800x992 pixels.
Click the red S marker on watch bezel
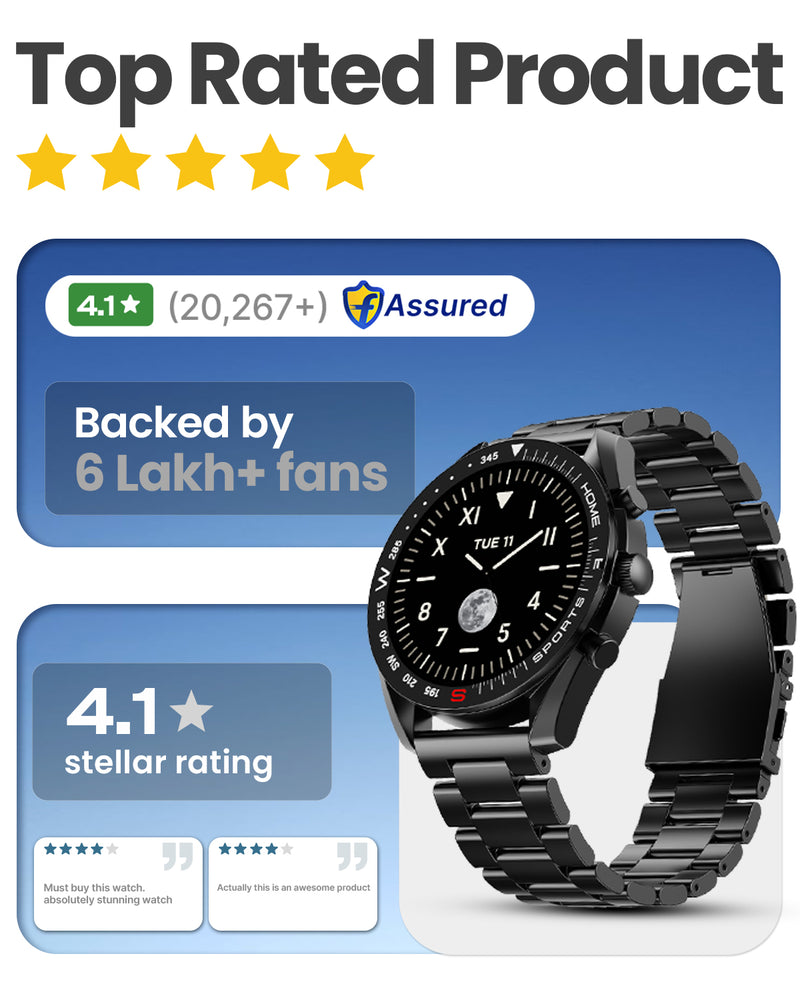coord(458,696)
